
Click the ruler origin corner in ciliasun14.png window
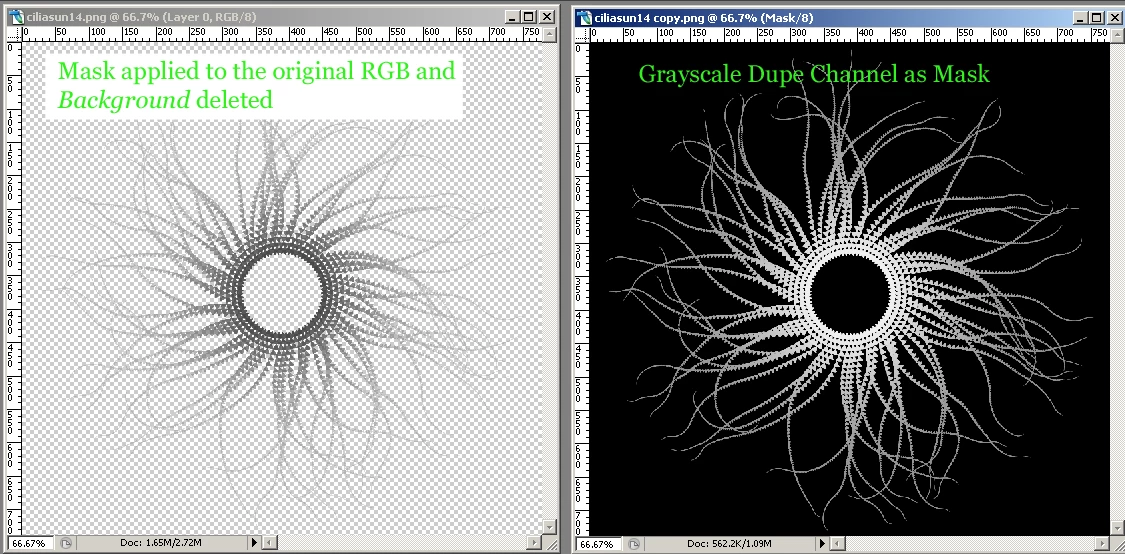pos(14,34)
